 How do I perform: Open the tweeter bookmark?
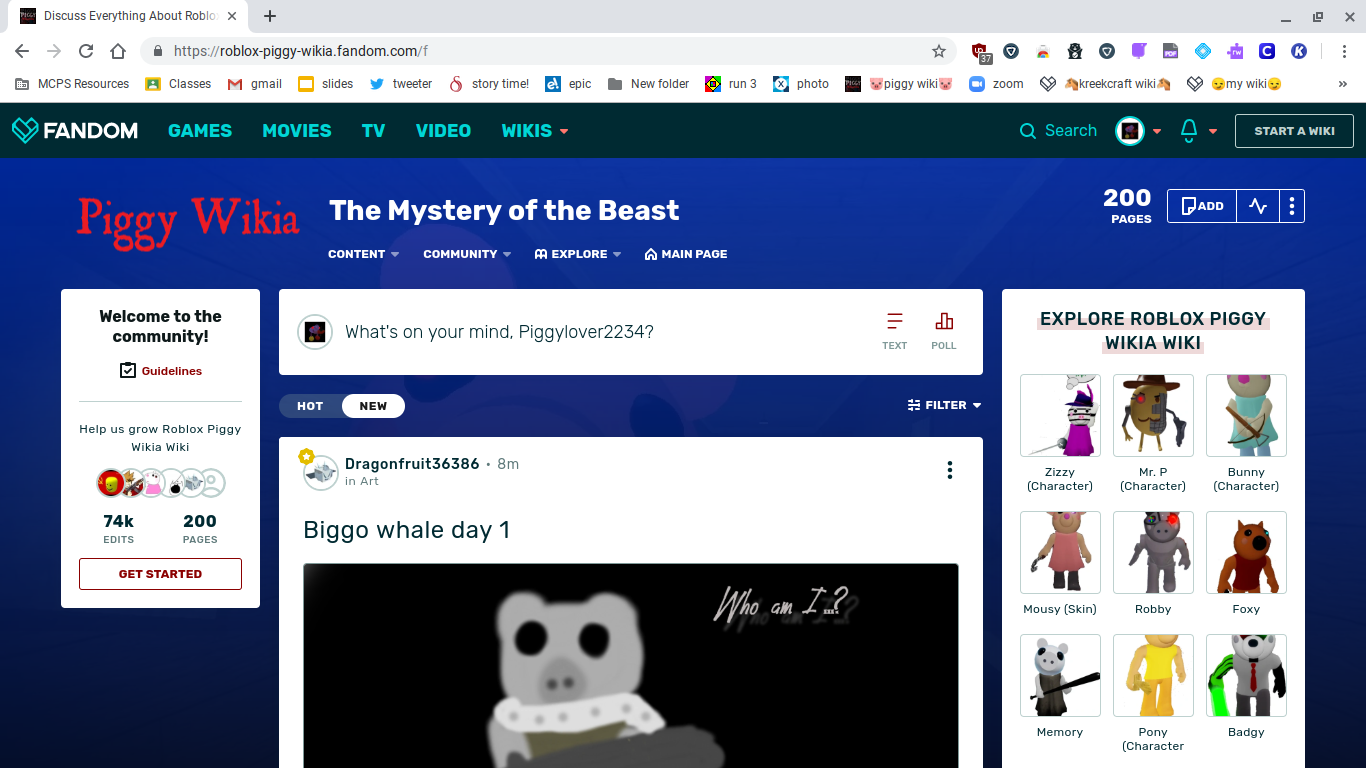pyautogui.click(x=401, y=84)
